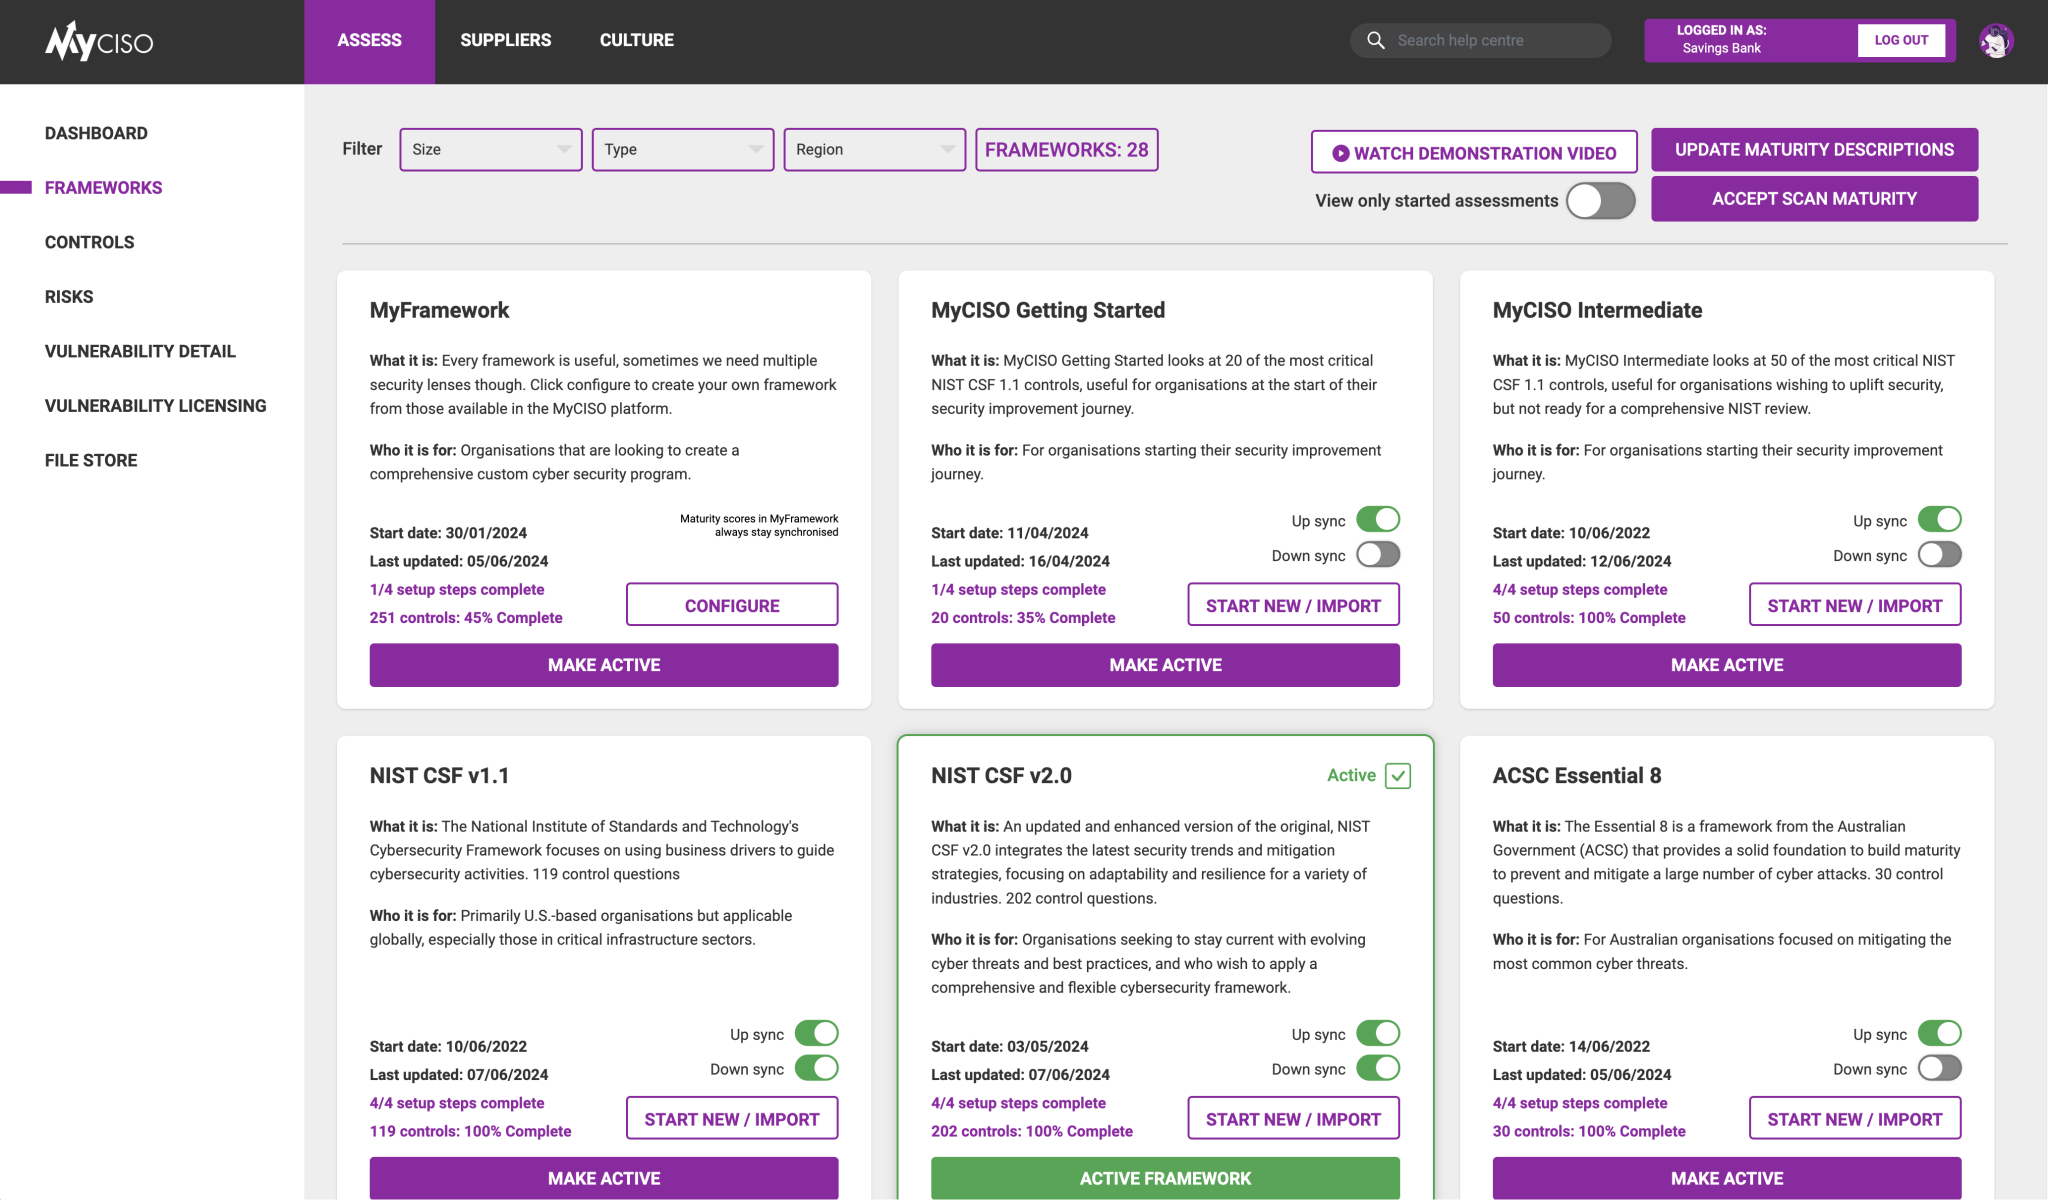Click MAKE ACTIVE on MyFramework card
This screenshot has width=2048, height=1200.
tap(604, 665)
